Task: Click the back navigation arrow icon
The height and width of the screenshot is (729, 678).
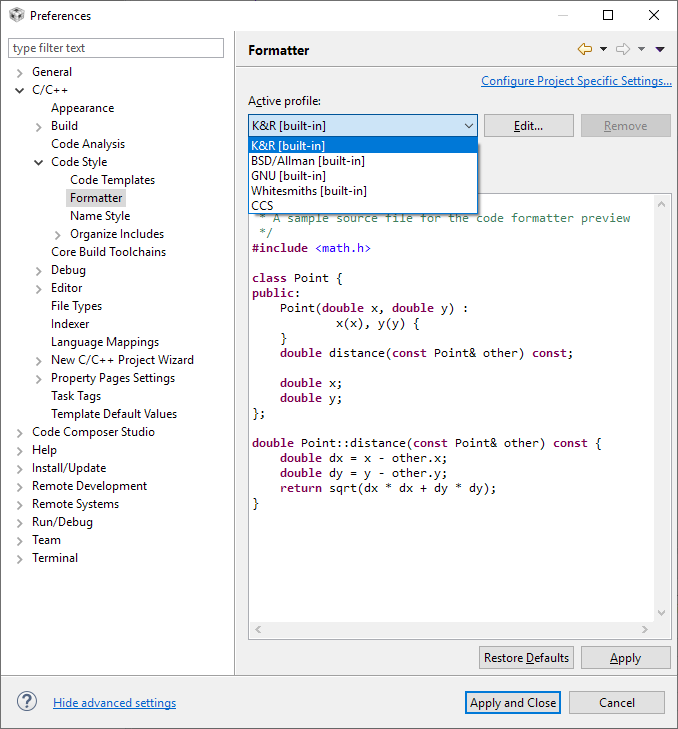Action: click(x=585, y=49)
